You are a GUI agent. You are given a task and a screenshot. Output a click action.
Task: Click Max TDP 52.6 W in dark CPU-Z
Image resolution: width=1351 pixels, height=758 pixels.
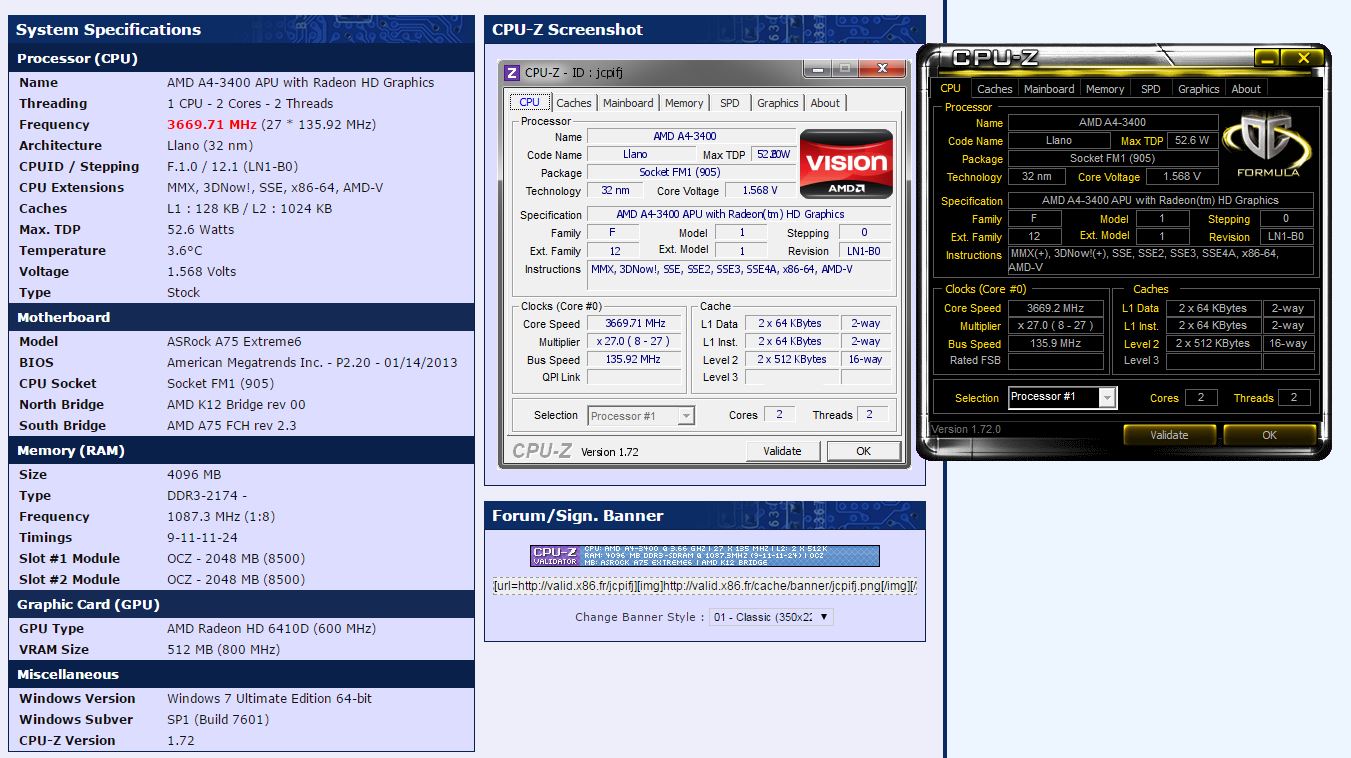pos(1192,141)
